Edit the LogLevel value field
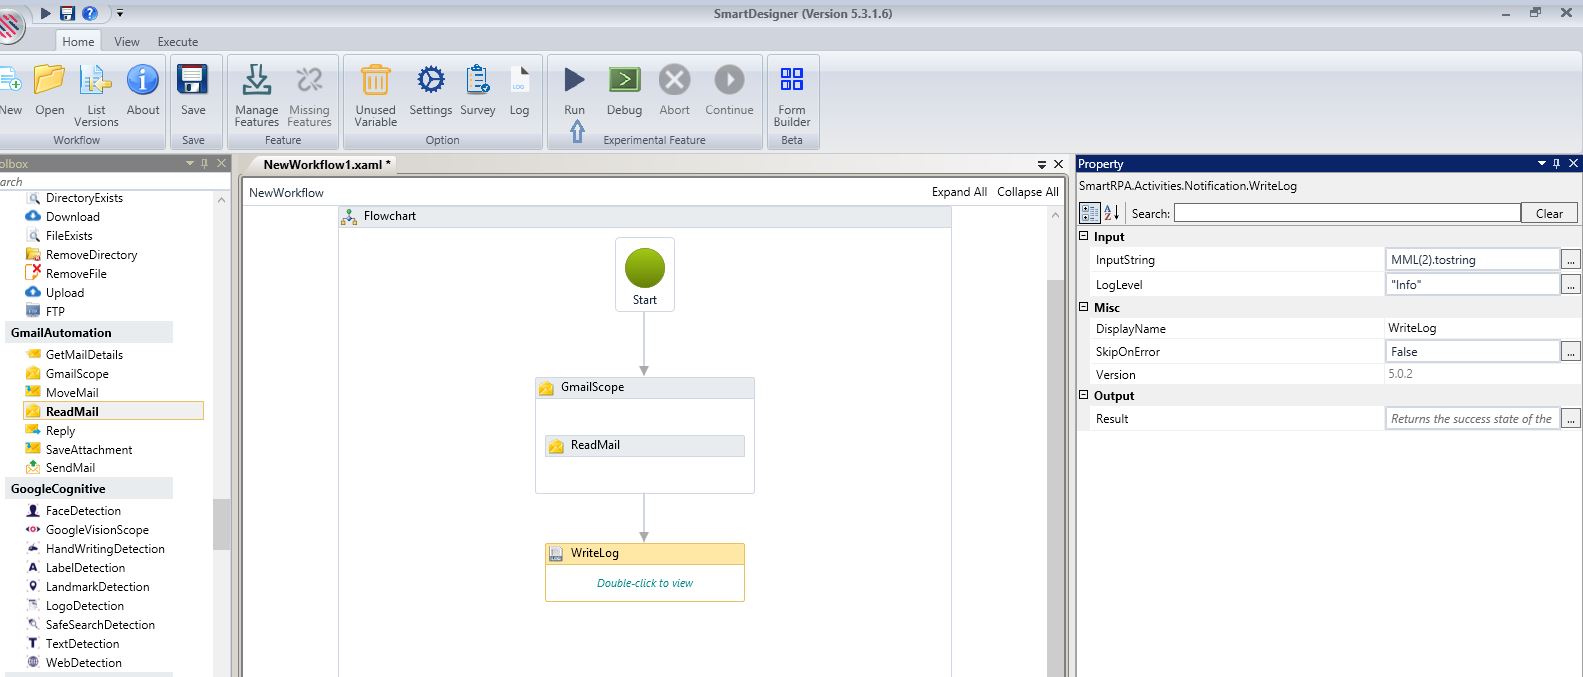 point(1472,285)
